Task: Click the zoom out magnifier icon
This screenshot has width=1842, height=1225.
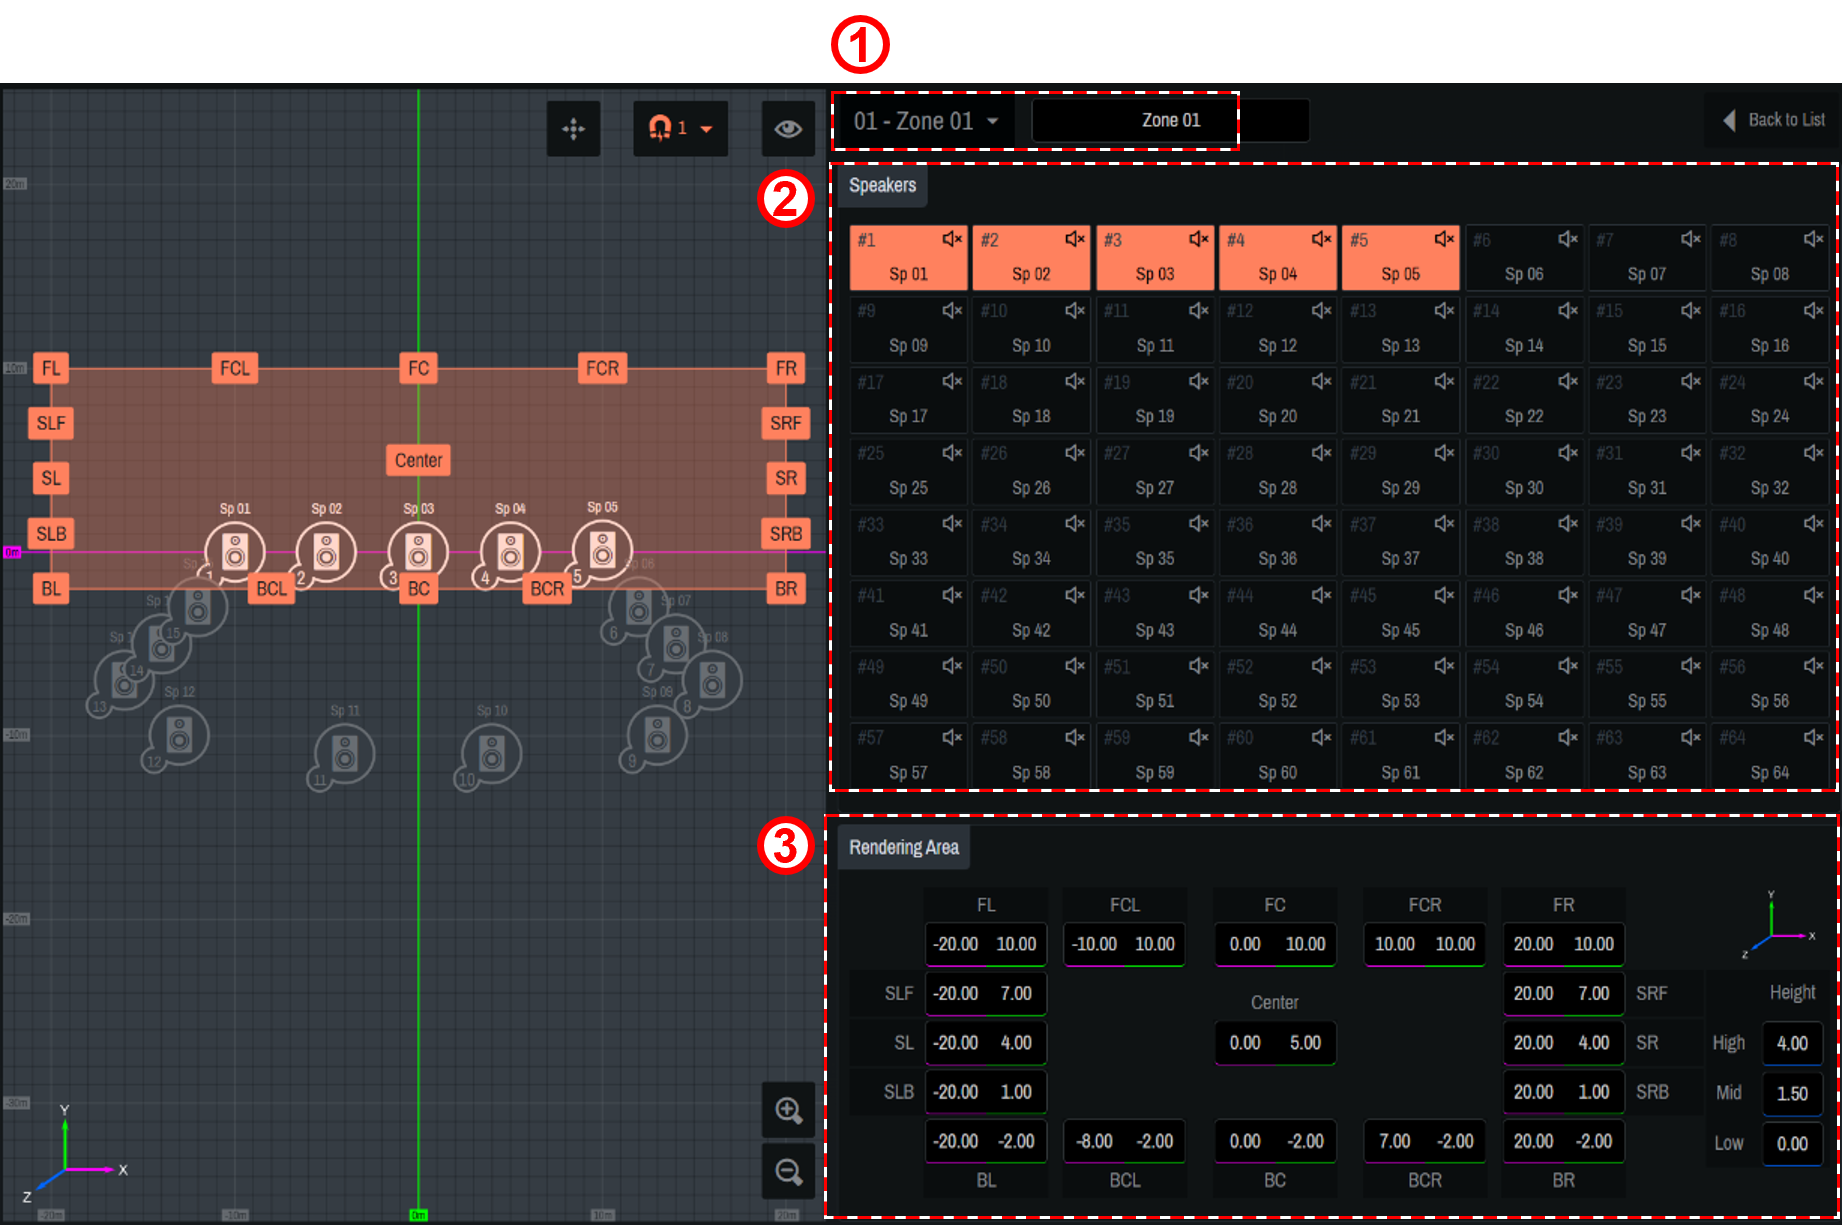Action: [788, 1172]
